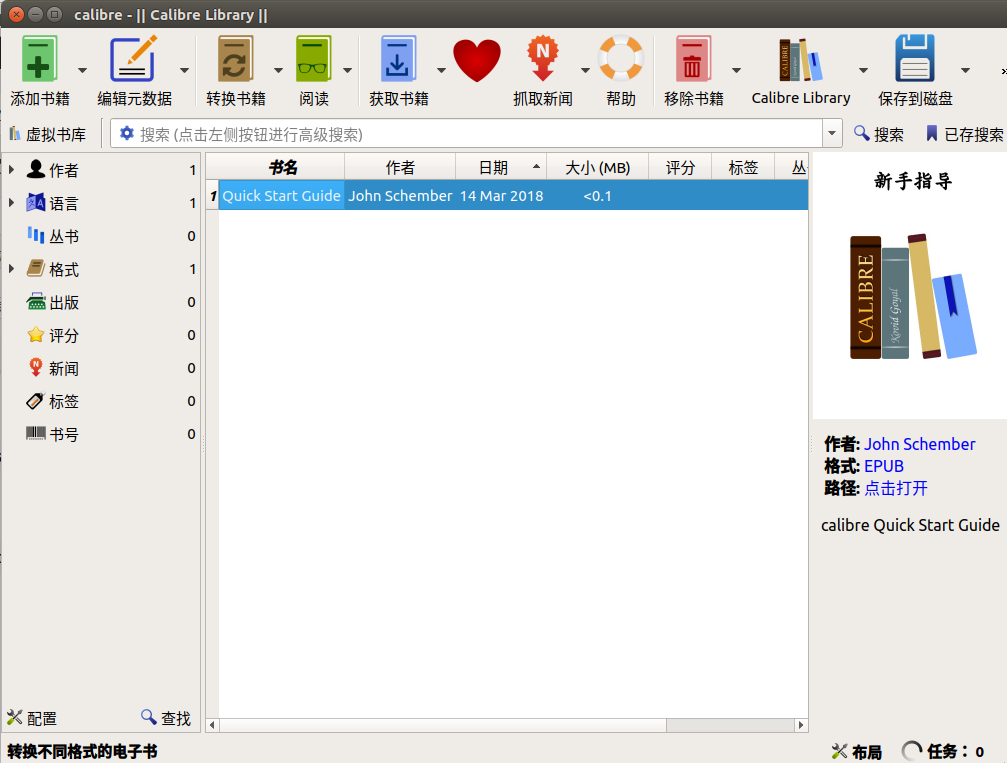The height and width of the screenshot is (763, 1007).
Task: Expand the 格式 (Formats) category
Action: (x=12, y=268)
